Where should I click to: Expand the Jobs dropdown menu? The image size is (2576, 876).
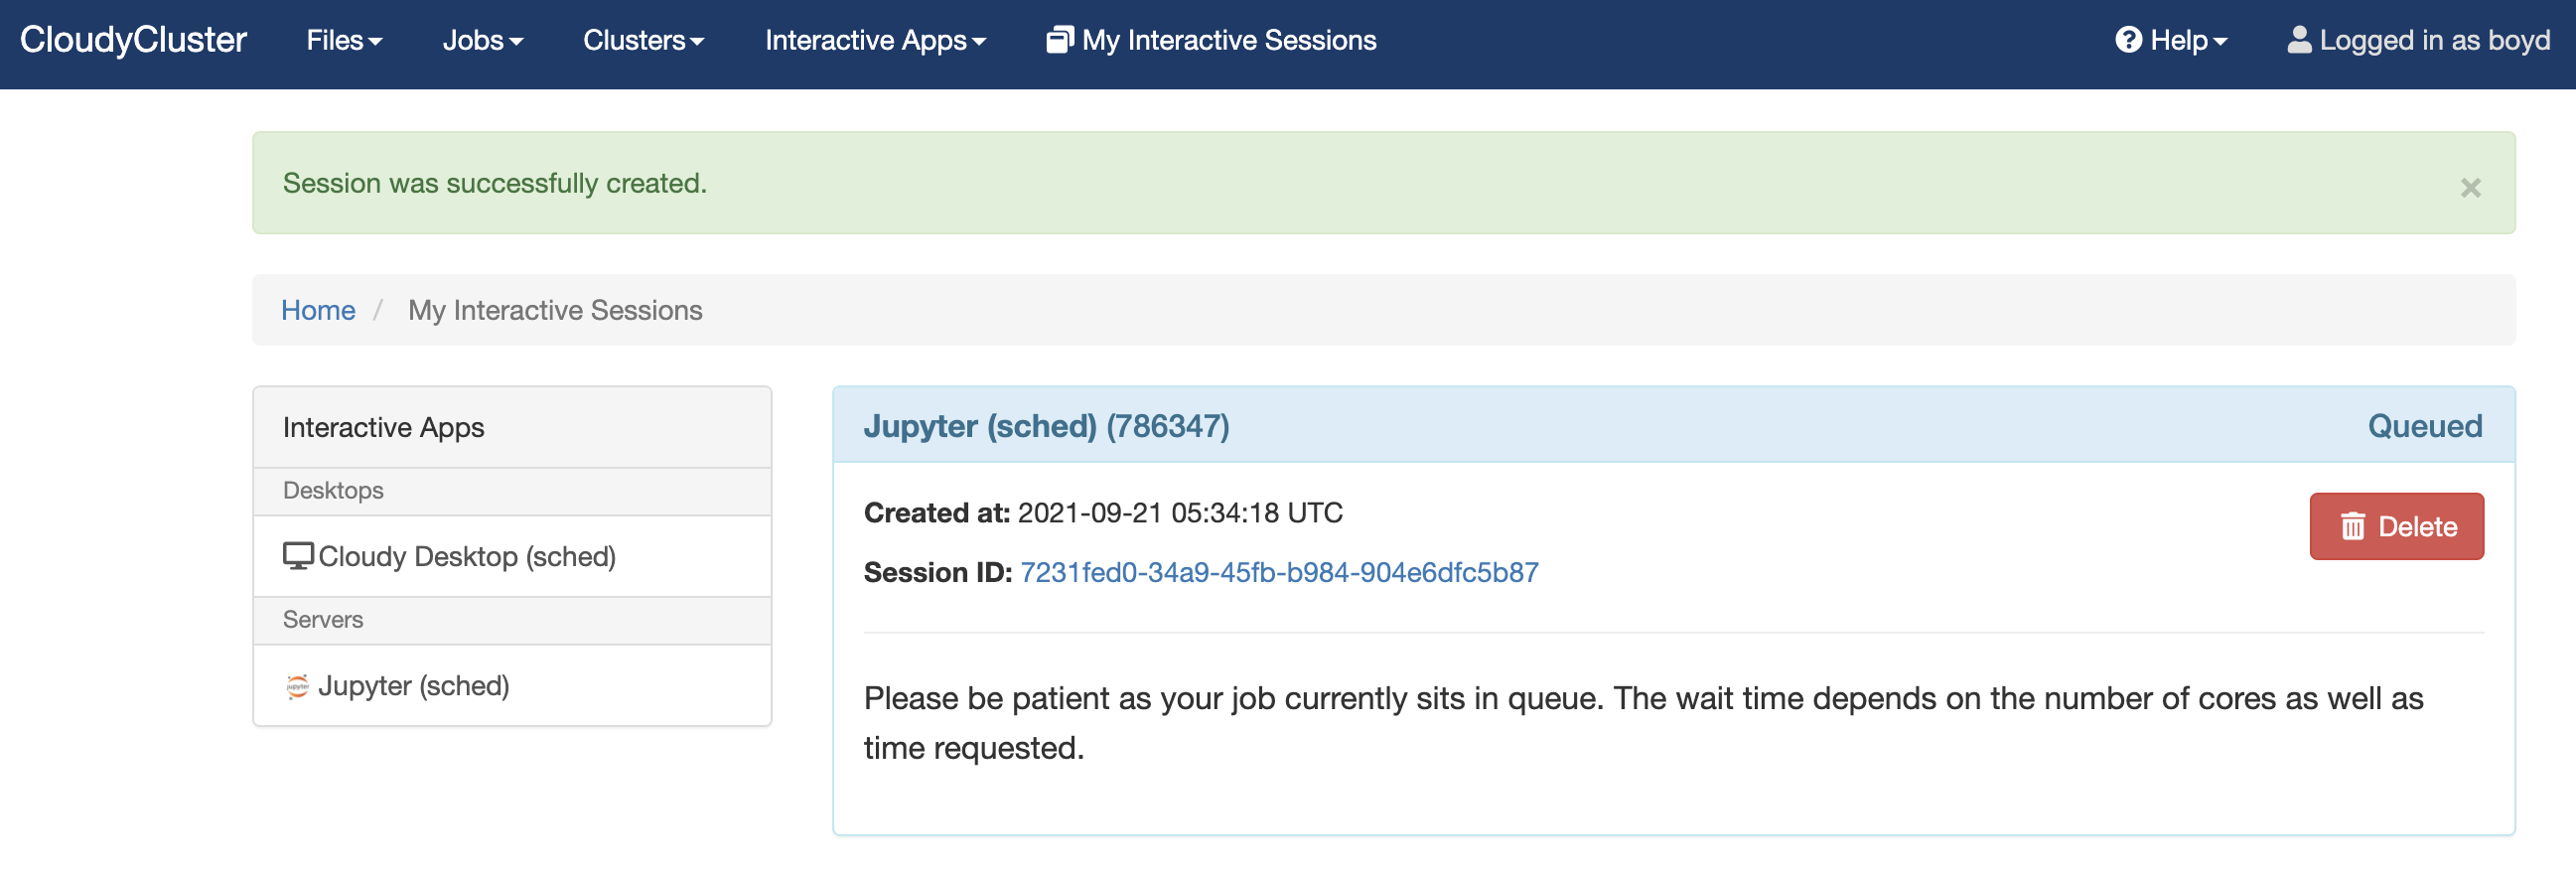pyautogui.click(x=483, y=40)
